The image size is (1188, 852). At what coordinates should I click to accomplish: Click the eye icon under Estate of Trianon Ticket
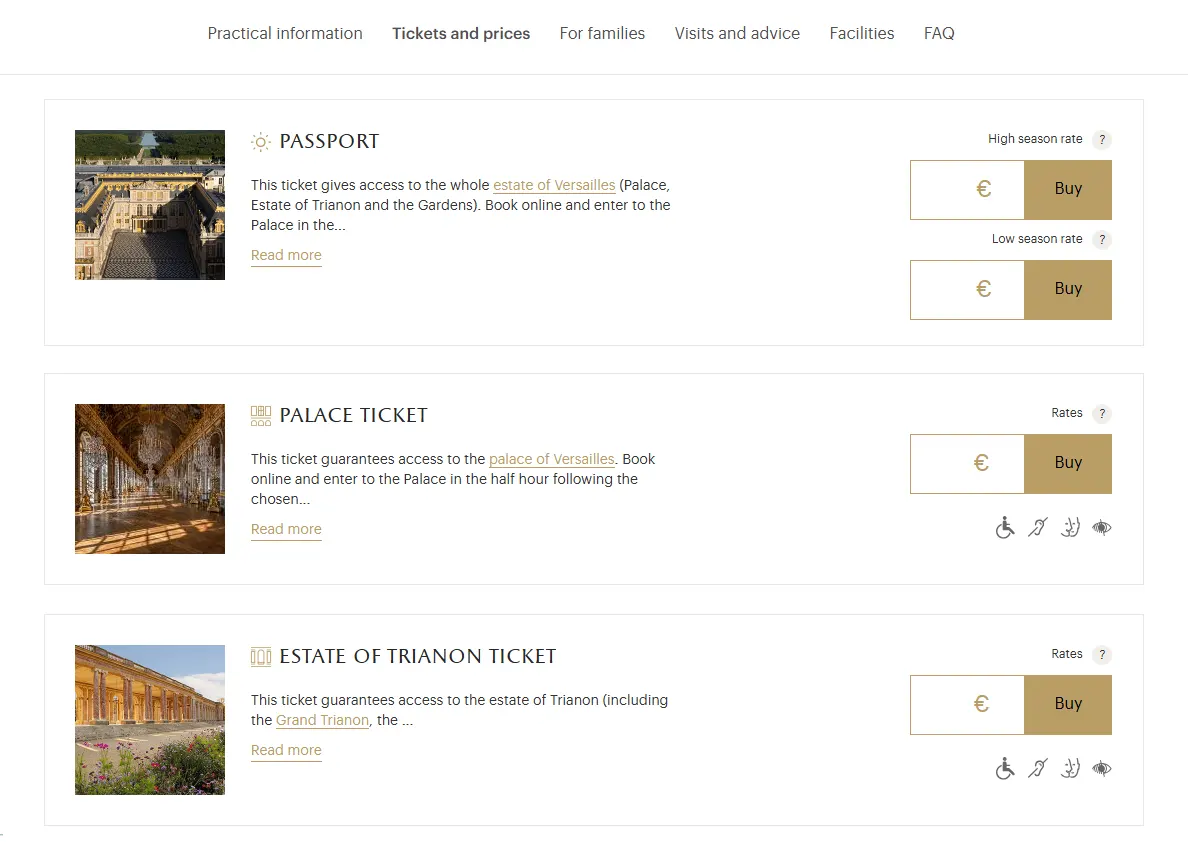click(x=1102, y=769)
